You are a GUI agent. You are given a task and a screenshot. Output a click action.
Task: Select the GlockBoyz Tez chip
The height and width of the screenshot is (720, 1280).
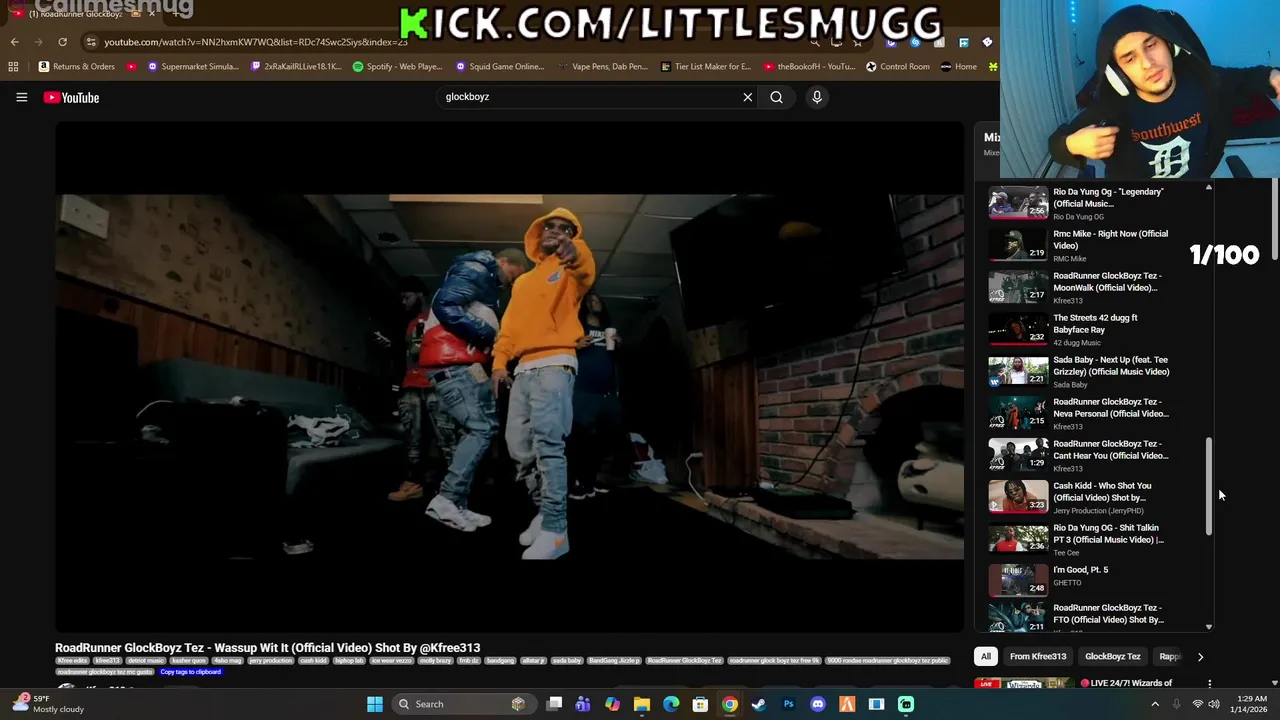pyautogui.click(x=1113, y=656)
